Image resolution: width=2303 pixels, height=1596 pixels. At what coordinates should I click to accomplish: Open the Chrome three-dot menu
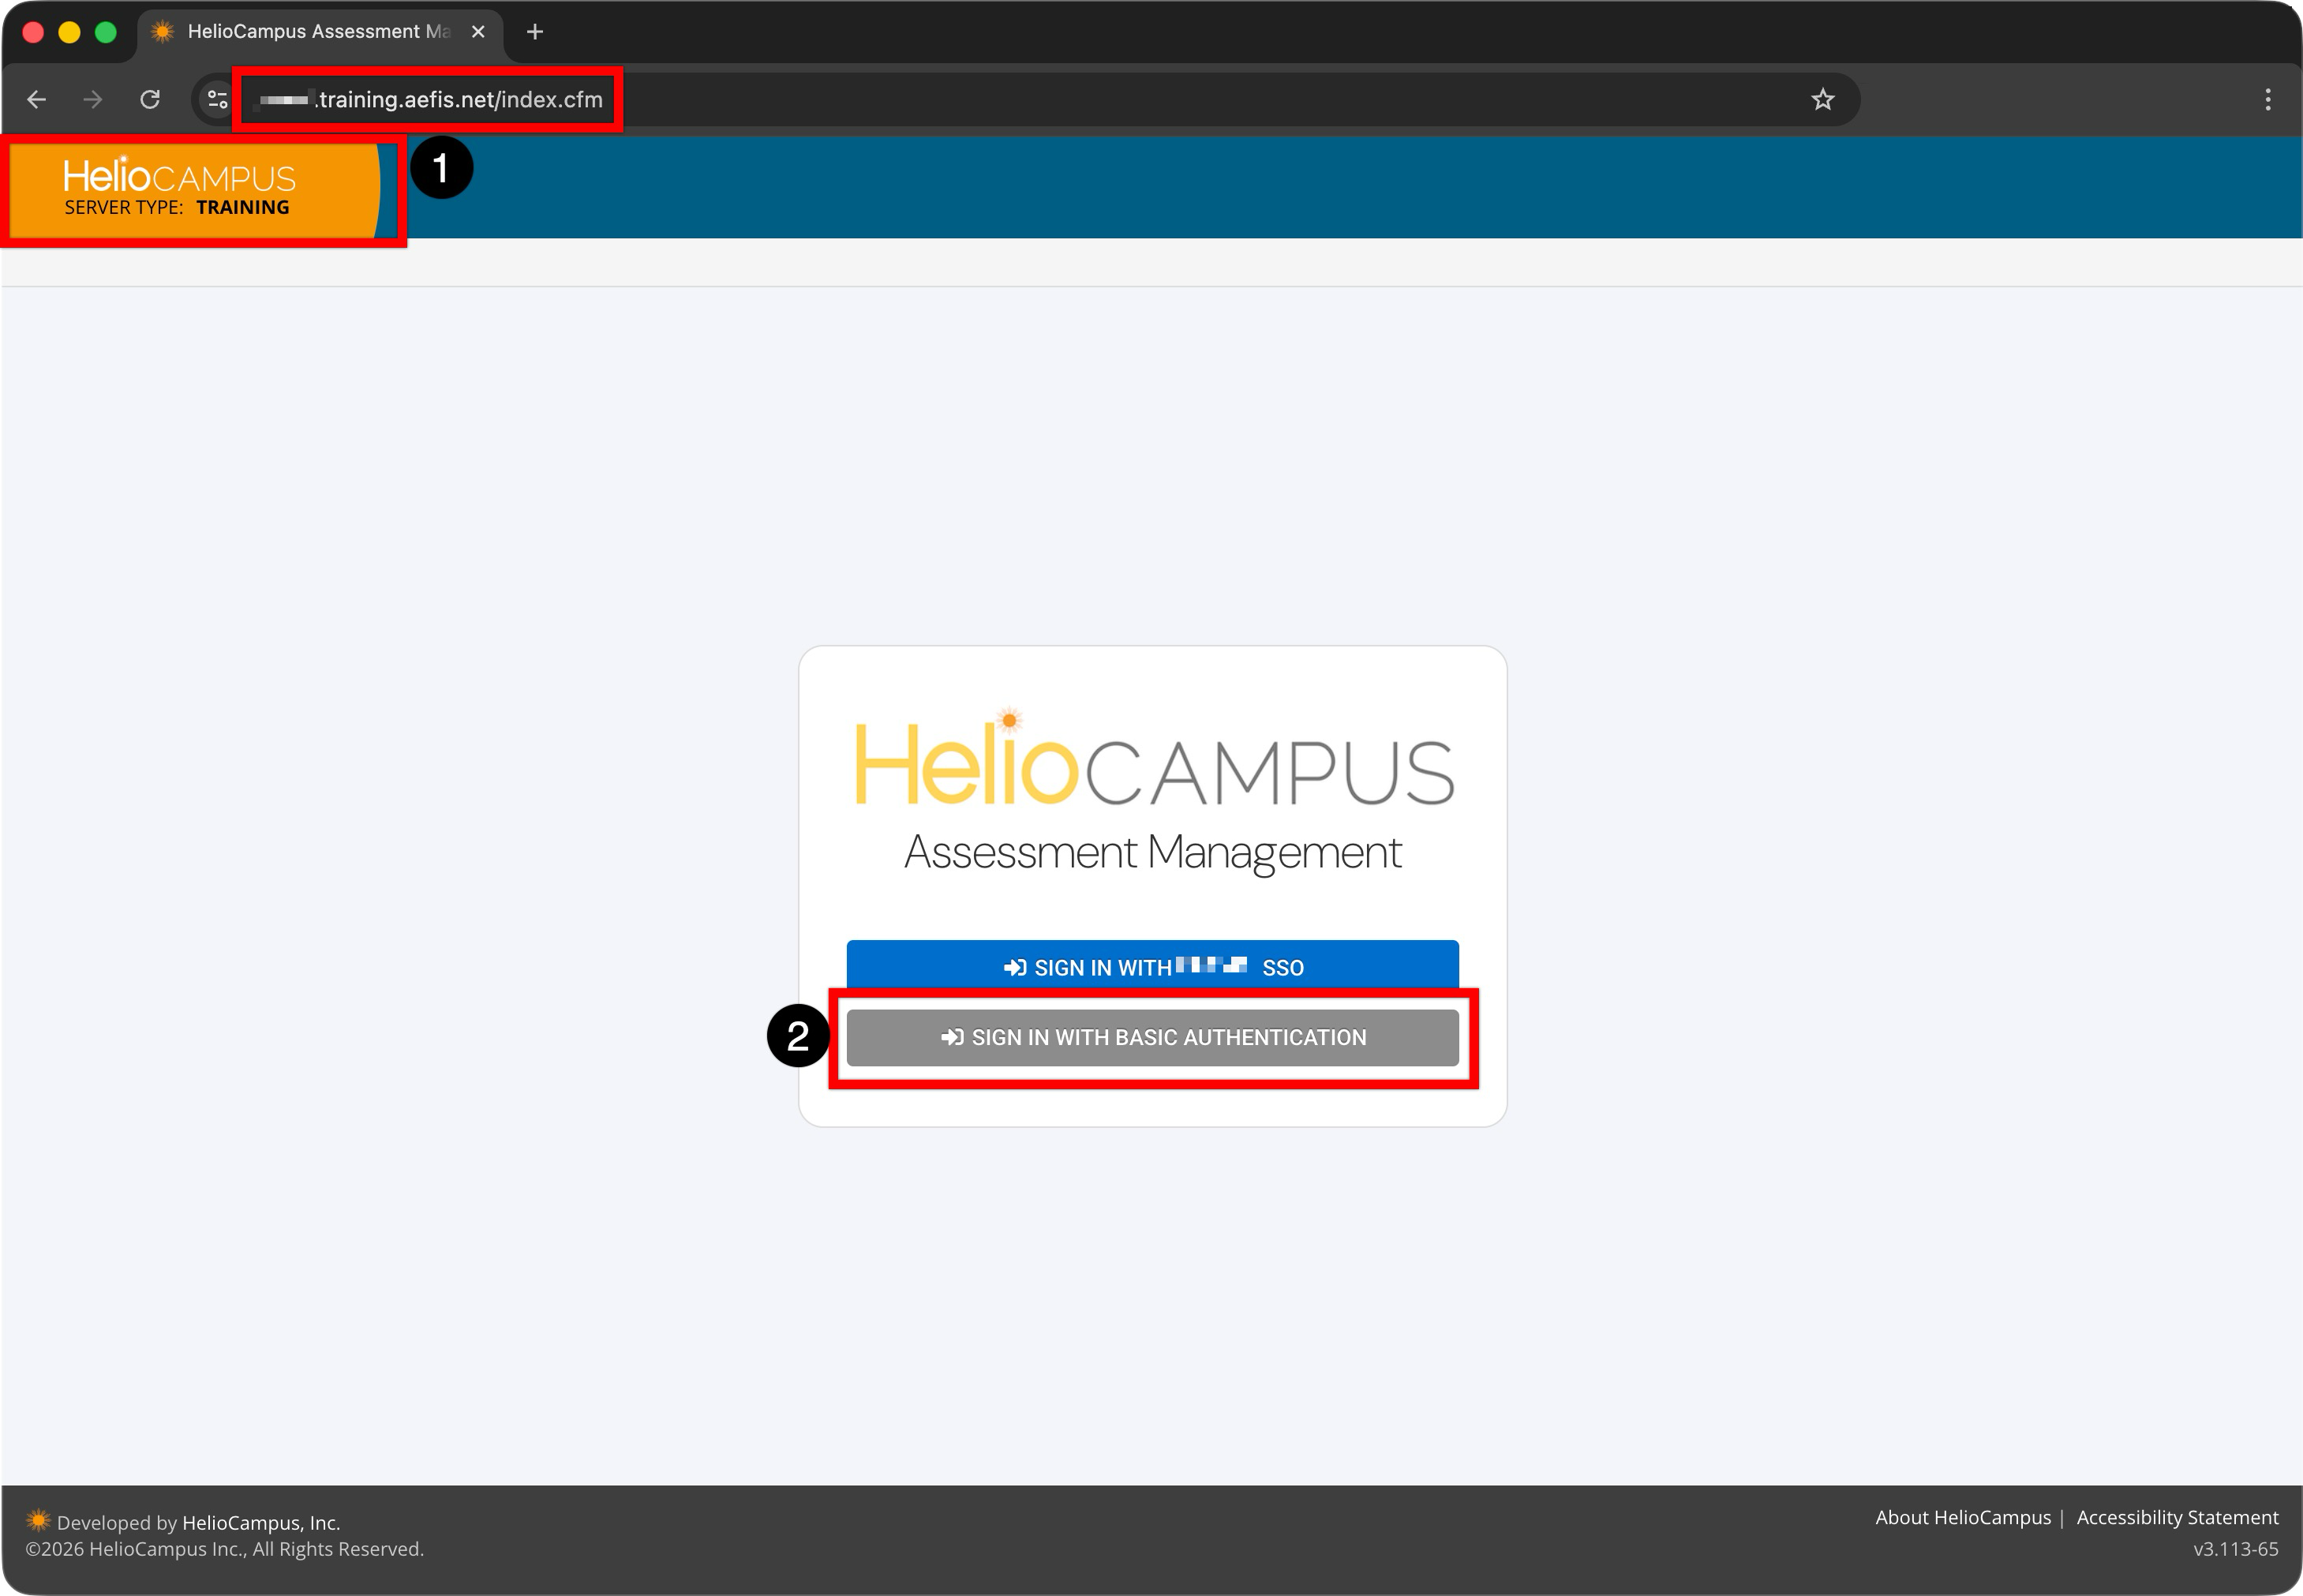click(2267, 100)
